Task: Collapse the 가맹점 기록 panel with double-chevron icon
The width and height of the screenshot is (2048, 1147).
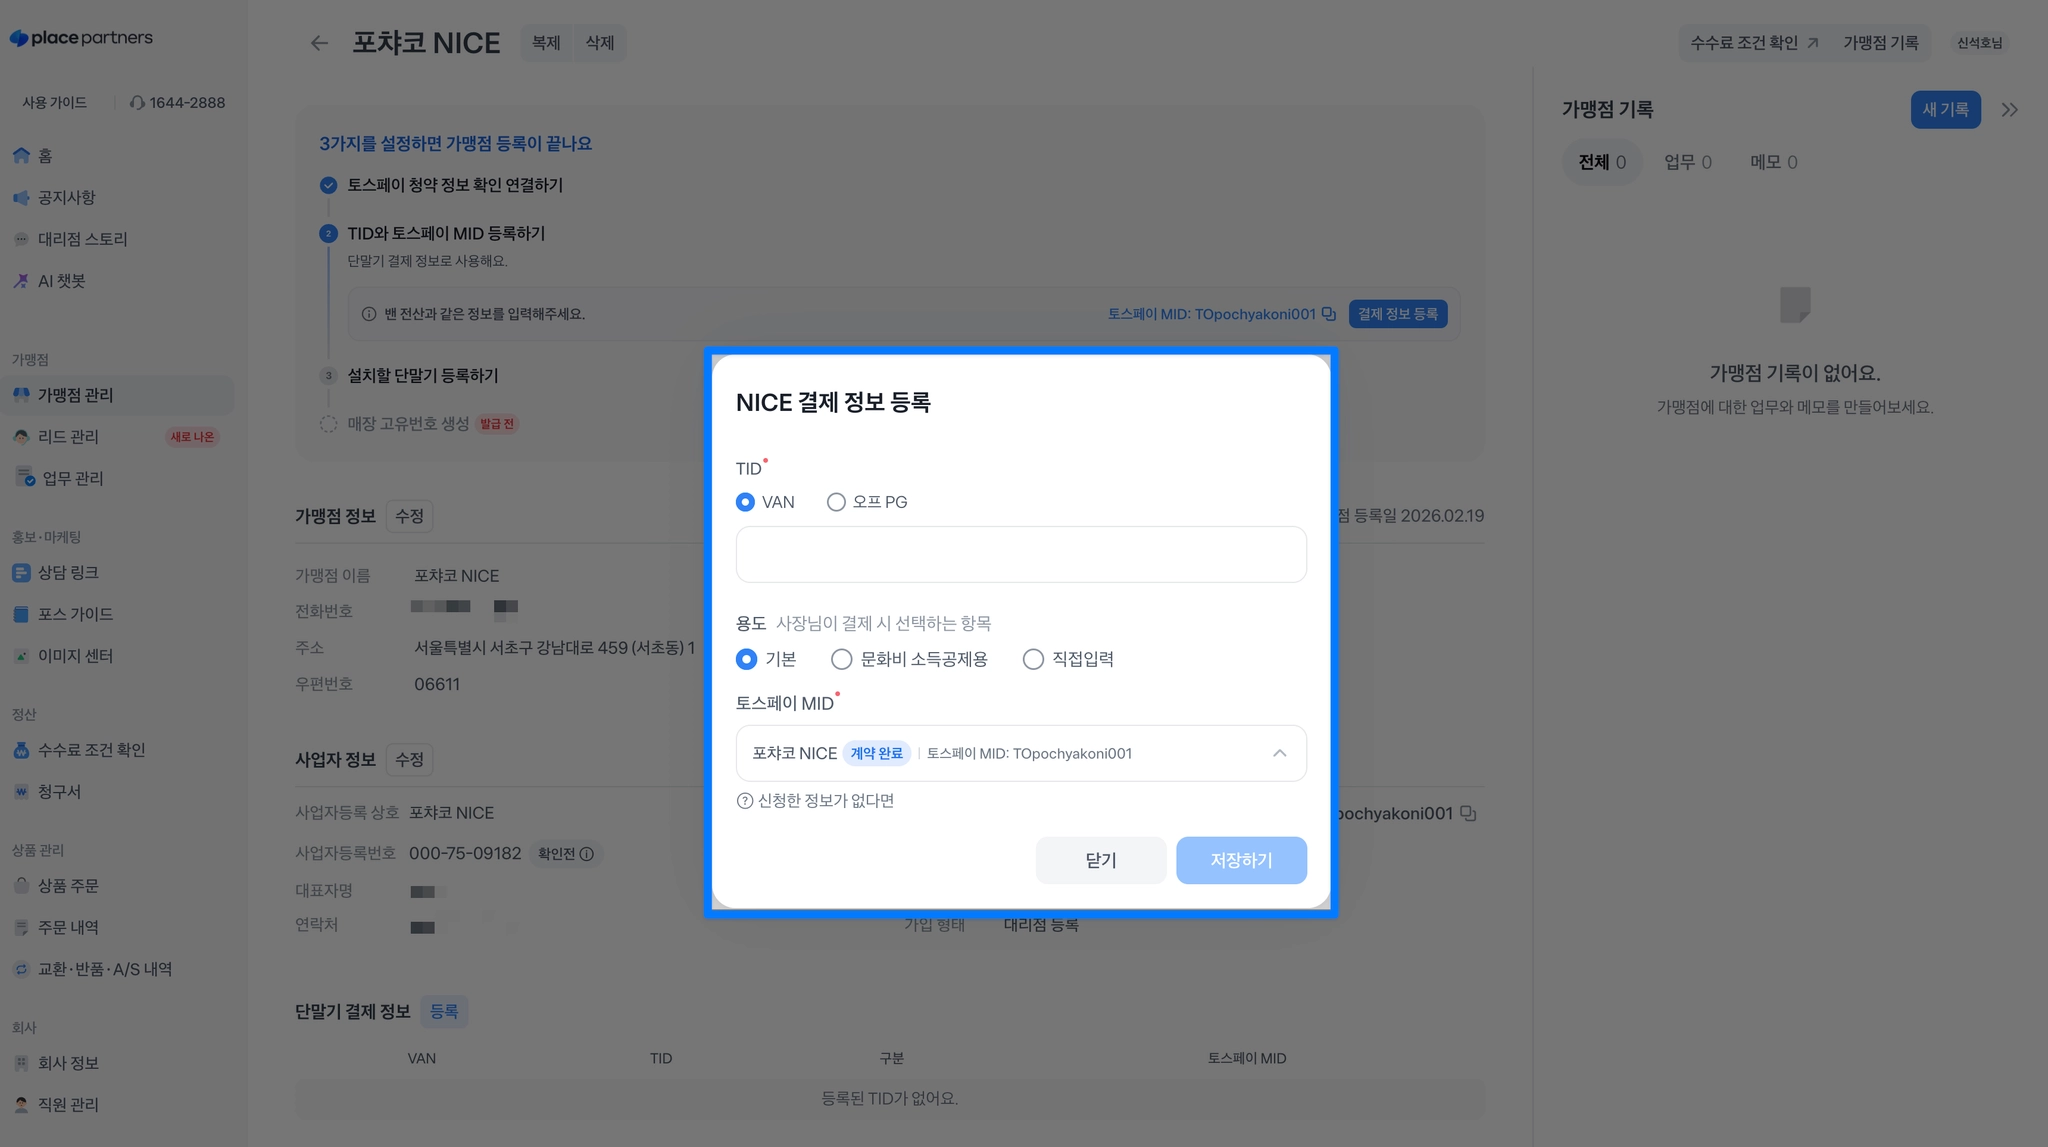Action: click(2009, 110)
